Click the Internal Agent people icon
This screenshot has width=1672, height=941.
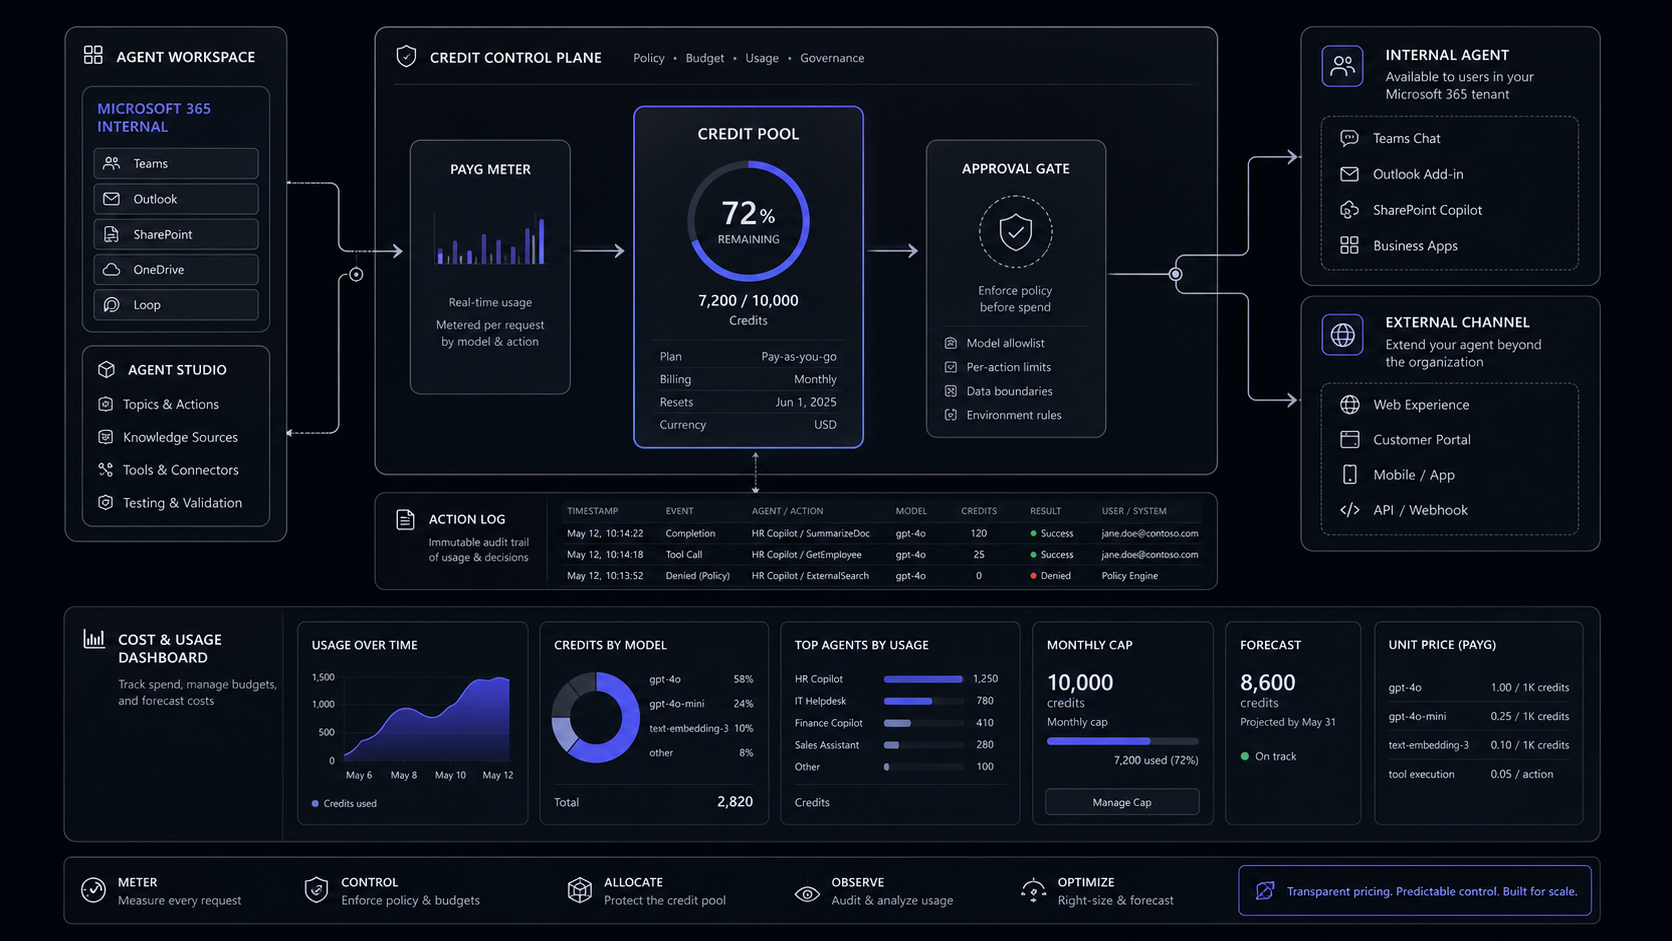(x=1342, y=66)
